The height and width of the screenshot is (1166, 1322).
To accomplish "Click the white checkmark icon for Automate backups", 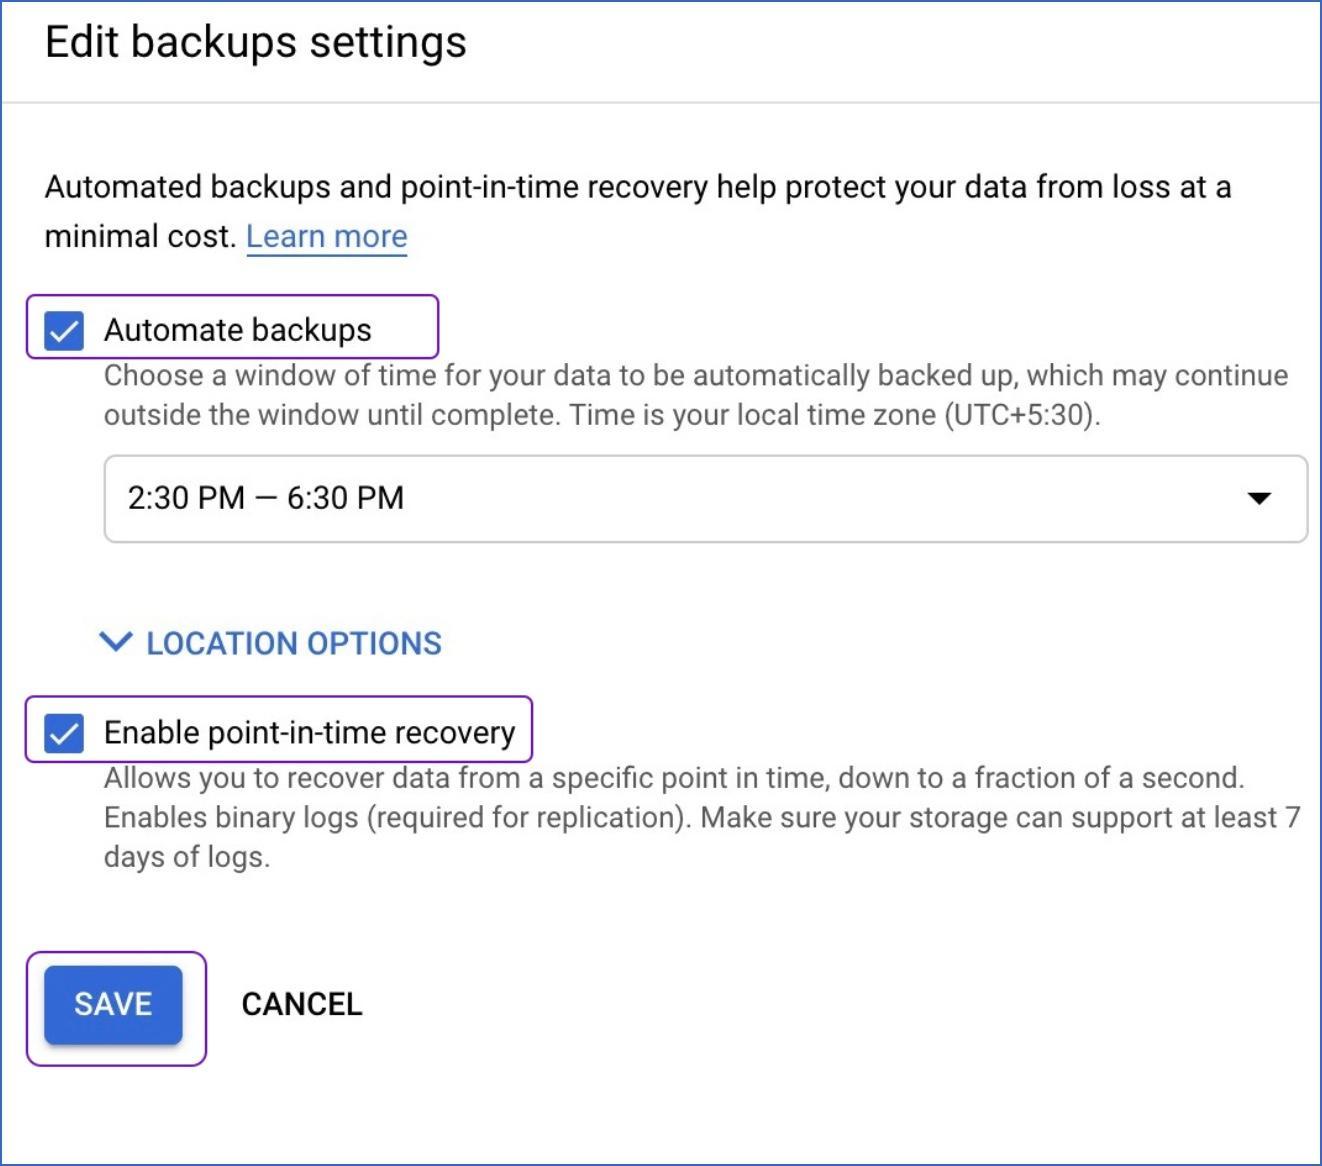I will click(64, 331).
